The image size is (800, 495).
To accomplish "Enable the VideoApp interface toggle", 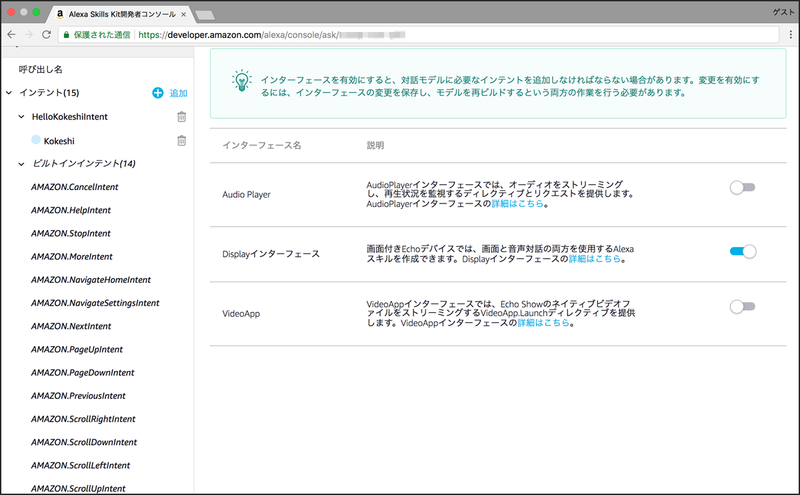I will pyautogui.click(x=742, y=307).
